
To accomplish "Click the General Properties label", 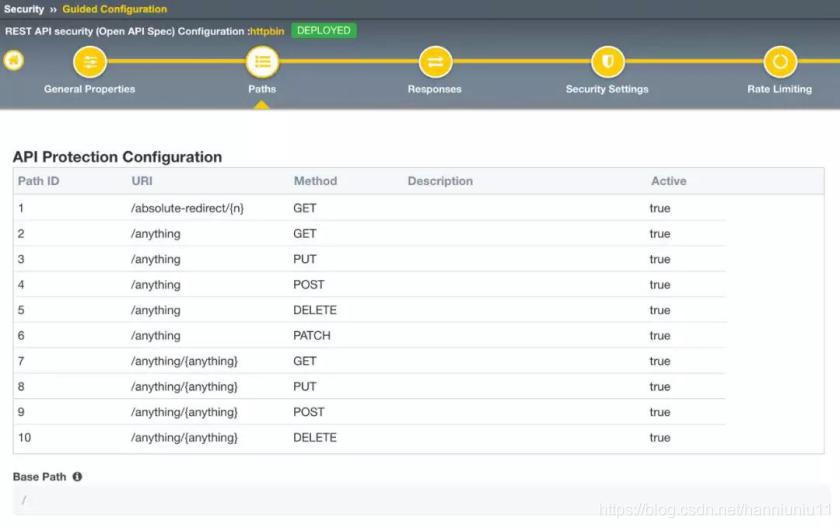I will [89, 89].
